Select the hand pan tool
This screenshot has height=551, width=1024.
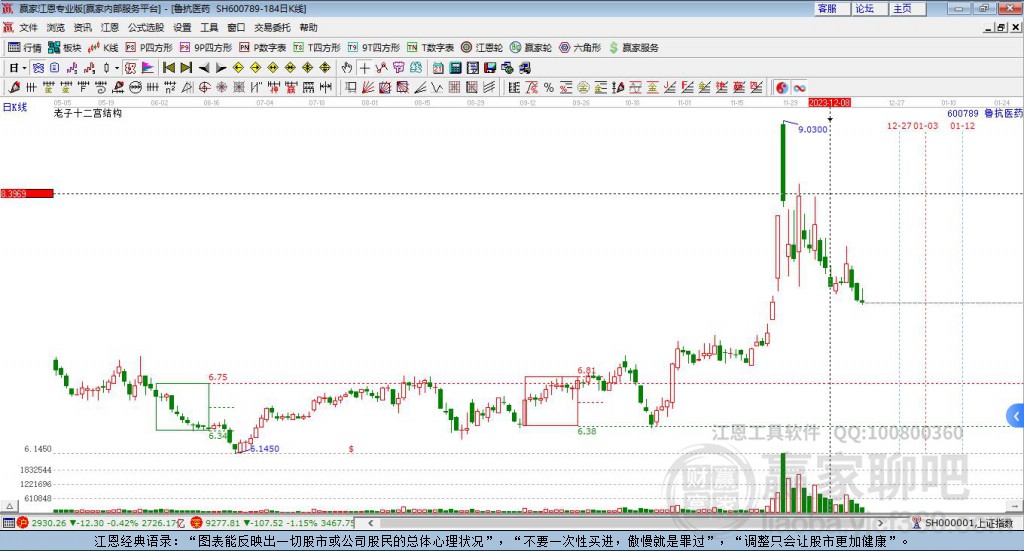click(x=347, y=68)
